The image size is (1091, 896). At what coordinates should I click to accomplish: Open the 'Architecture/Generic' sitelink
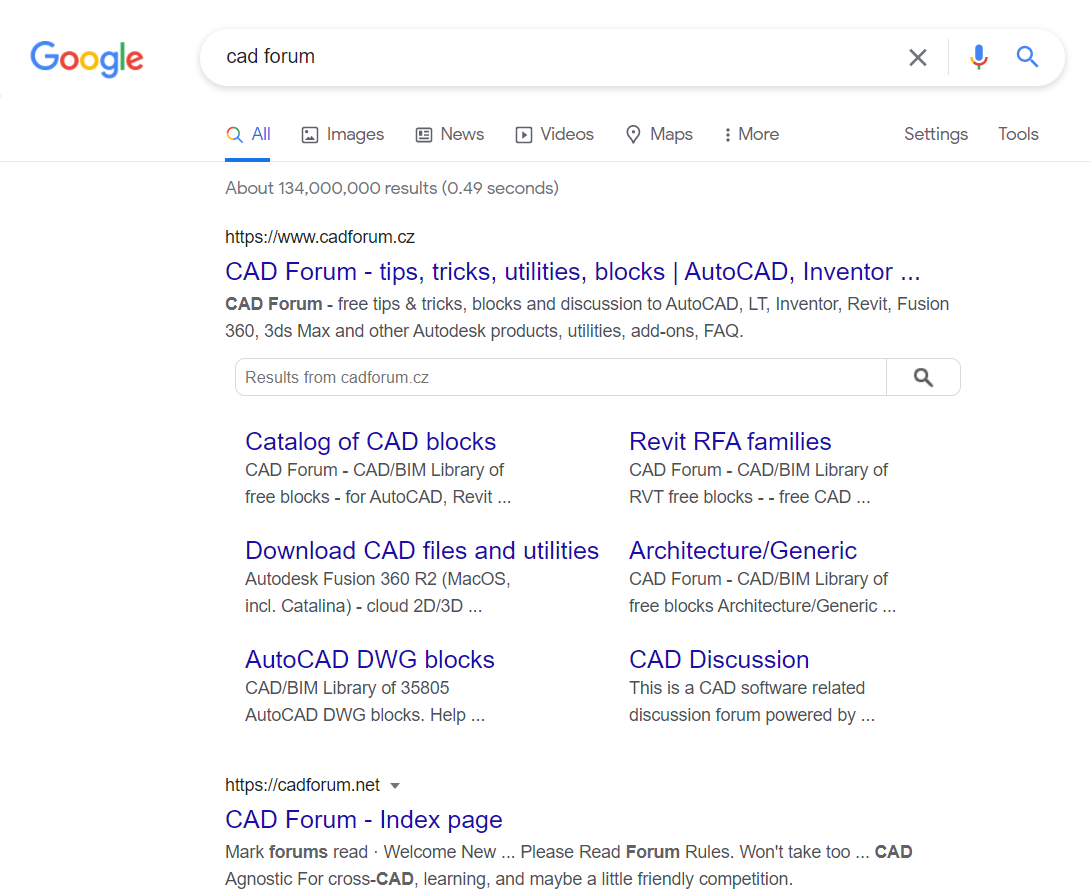coord(742,551)
